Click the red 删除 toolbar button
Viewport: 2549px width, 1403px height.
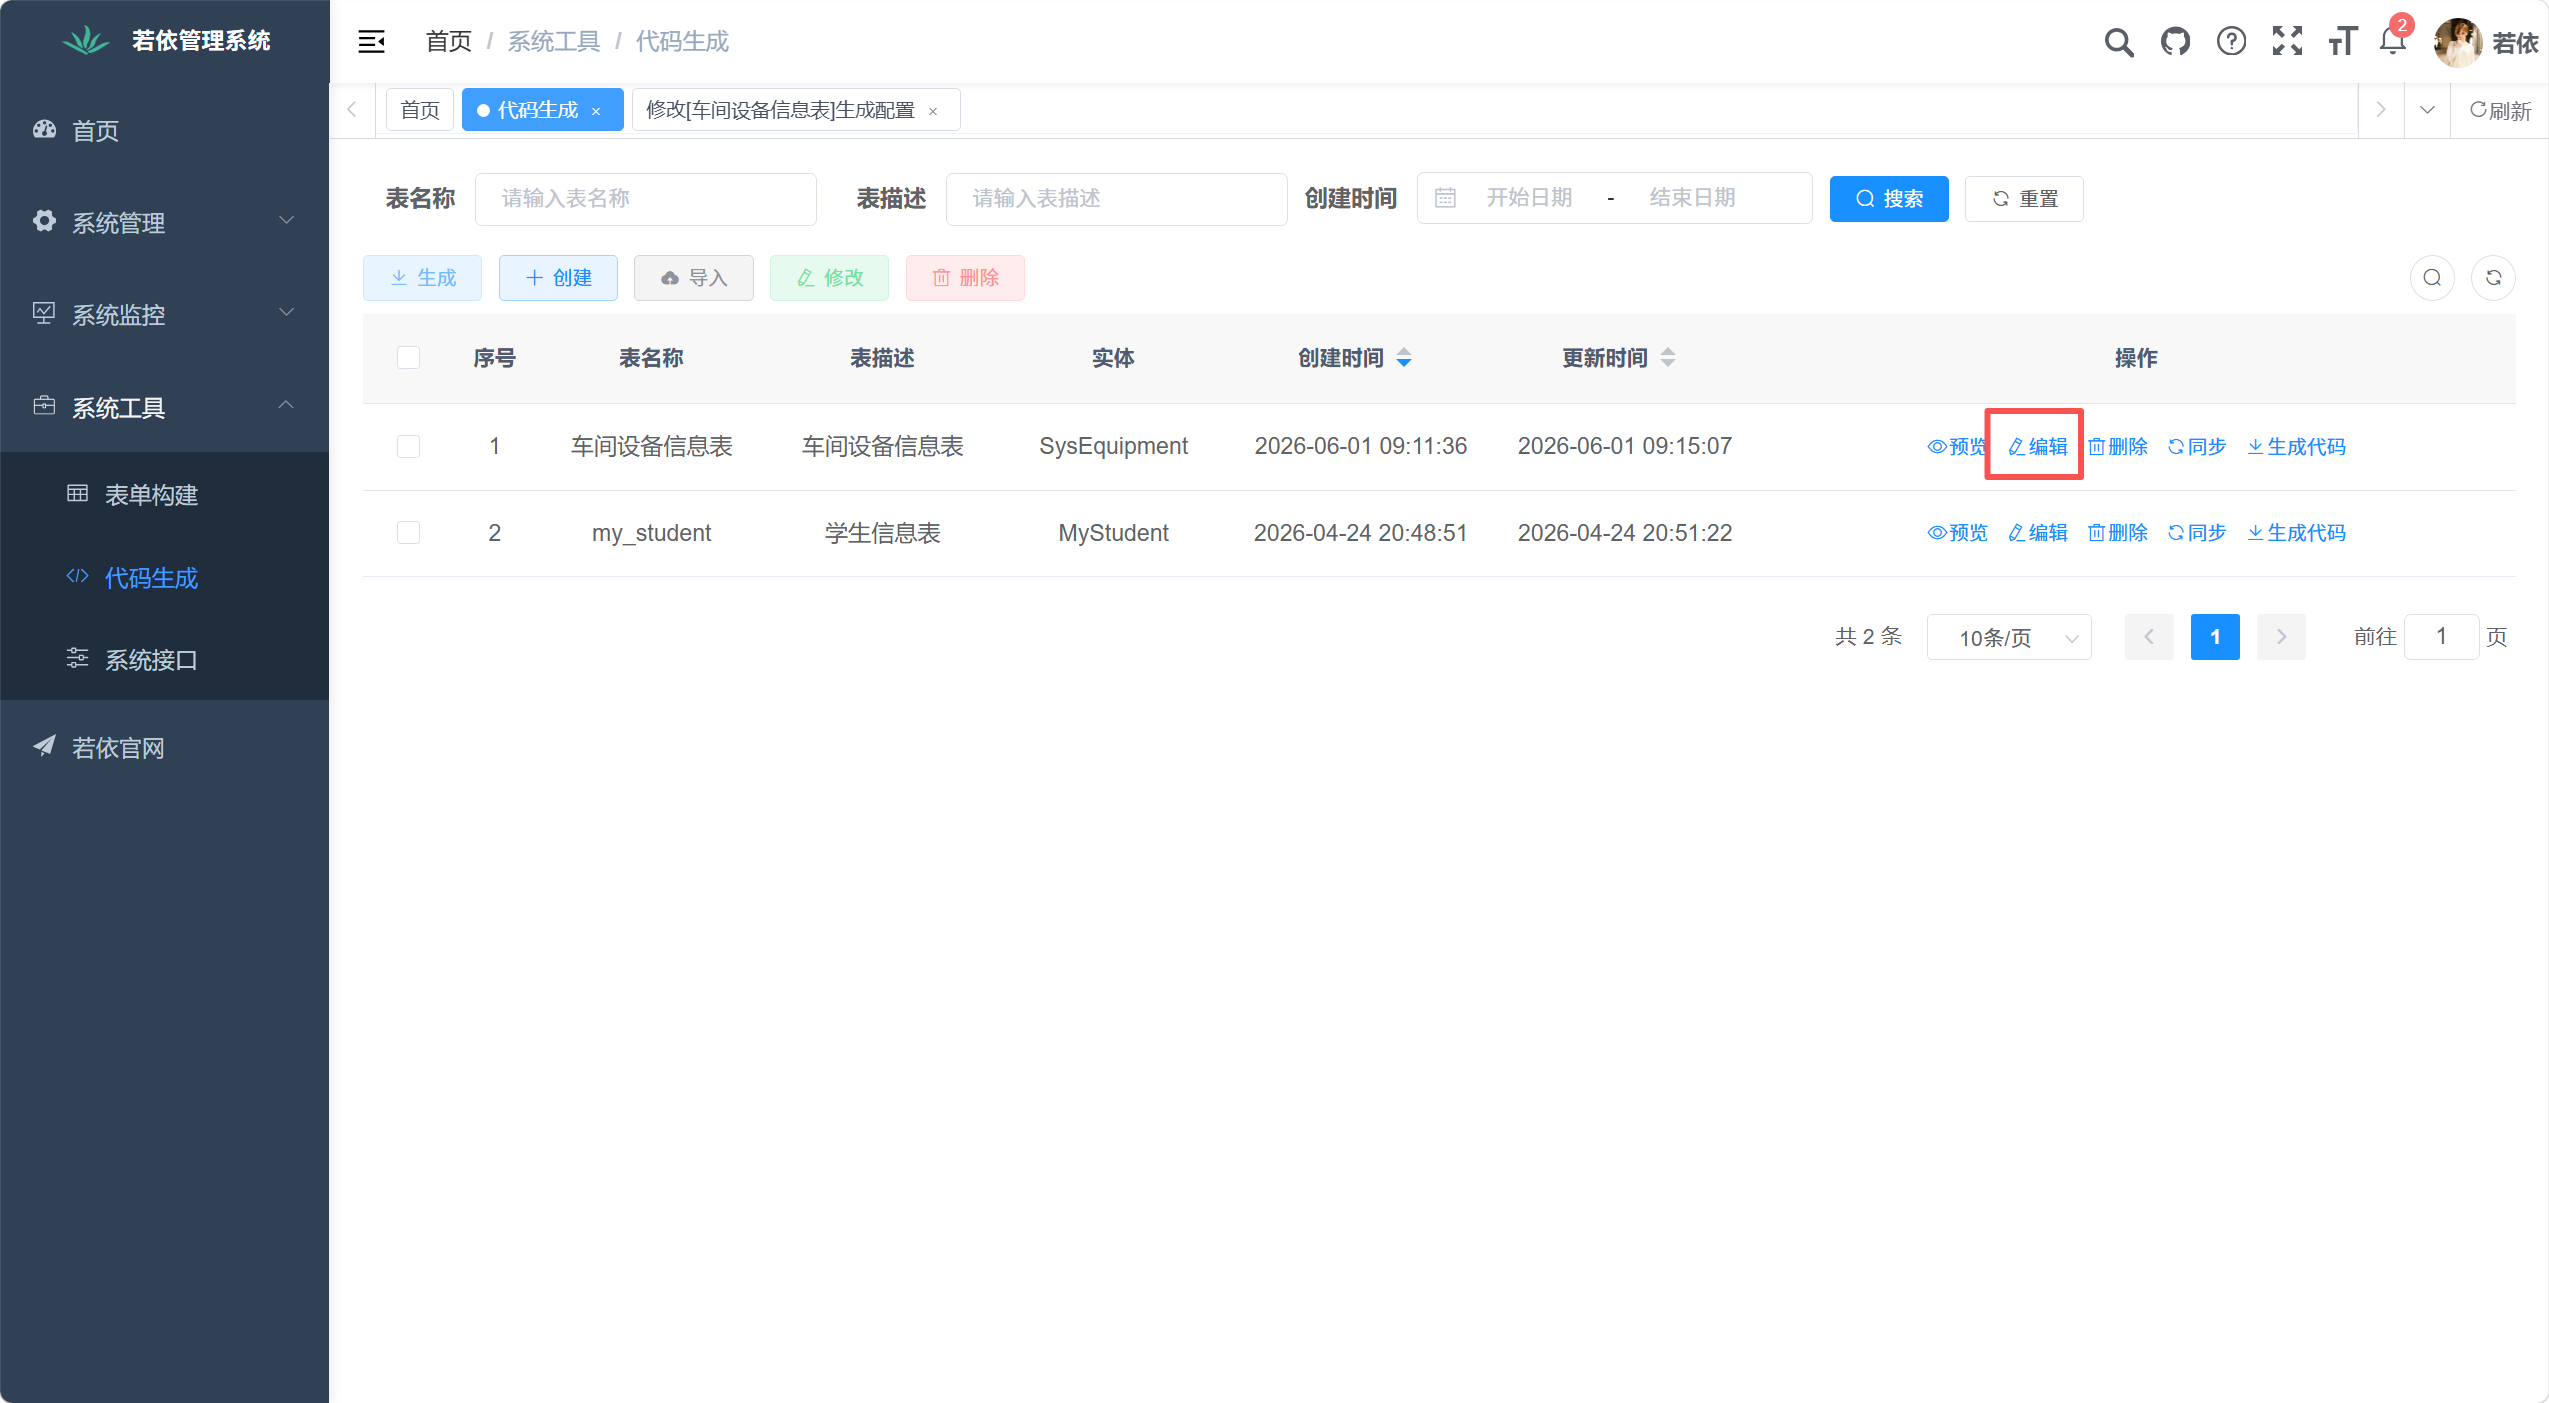[965, 278]
